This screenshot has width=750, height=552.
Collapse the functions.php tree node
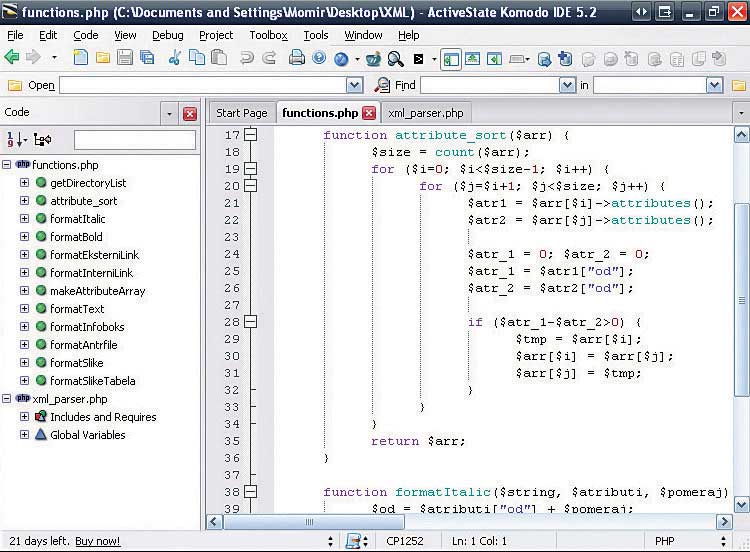6,165
